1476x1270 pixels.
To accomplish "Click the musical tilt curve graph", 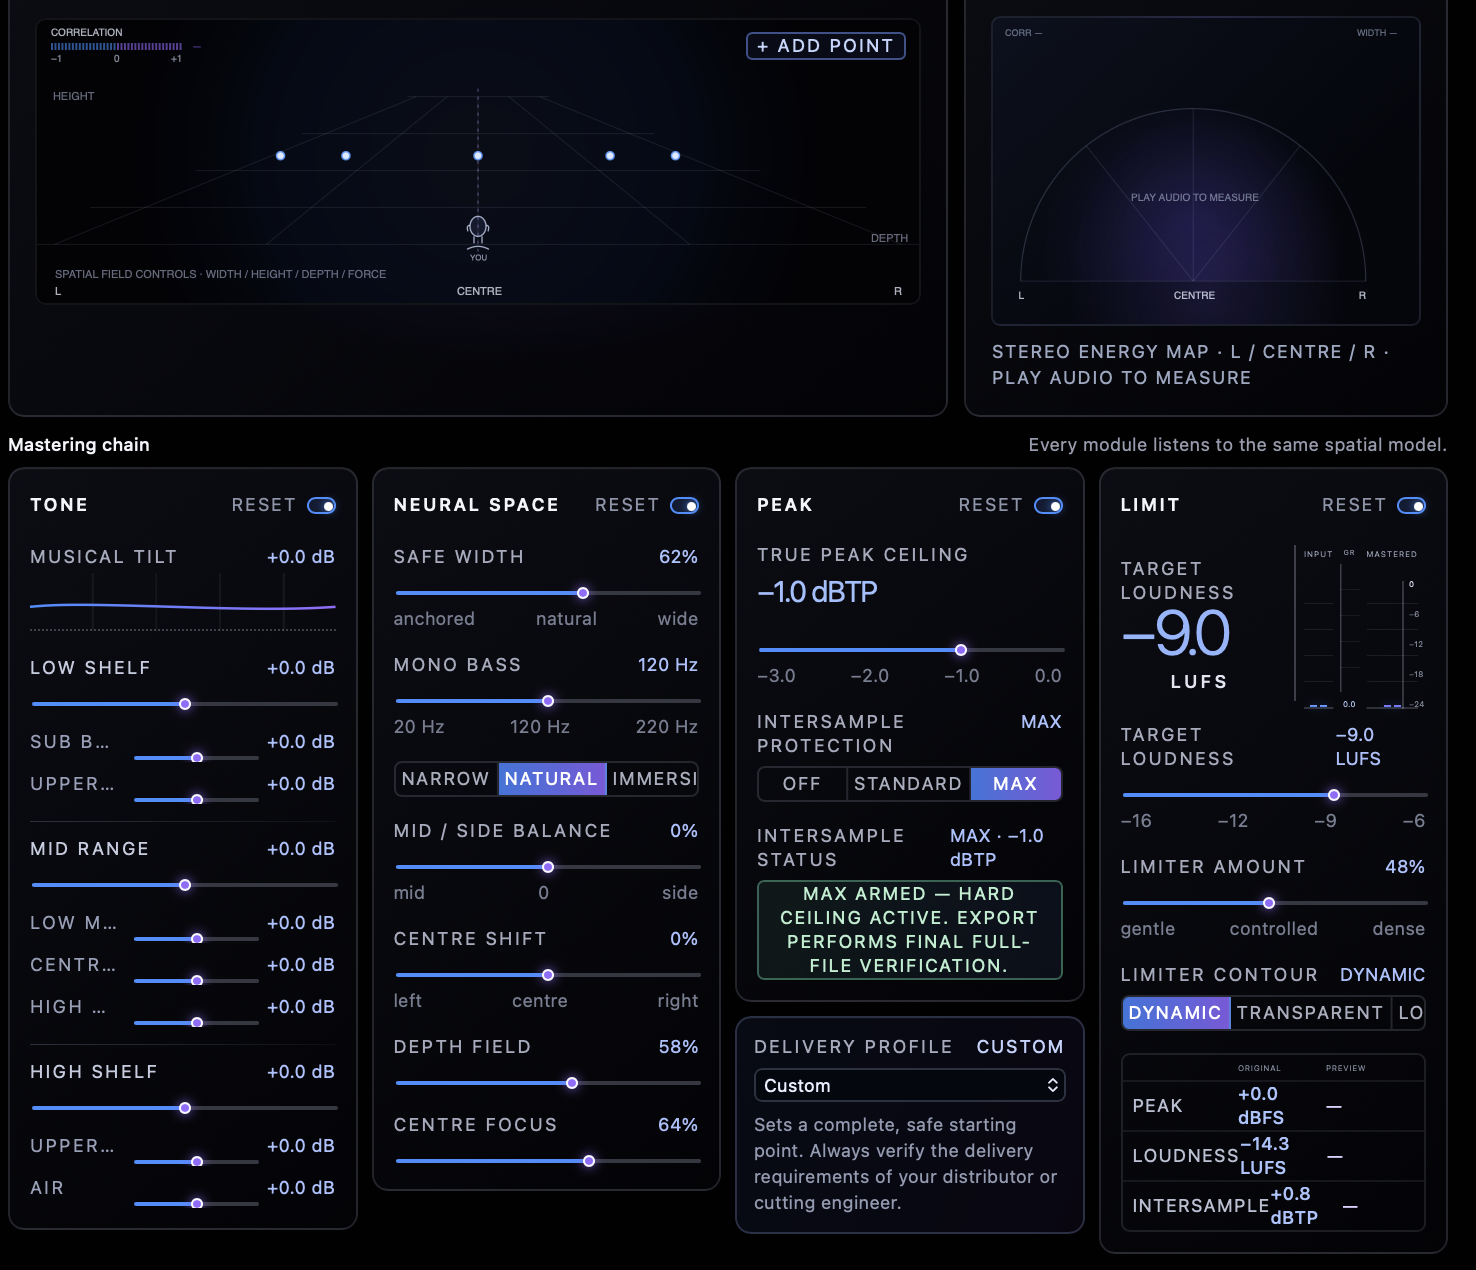I will (x=183, y=604).
